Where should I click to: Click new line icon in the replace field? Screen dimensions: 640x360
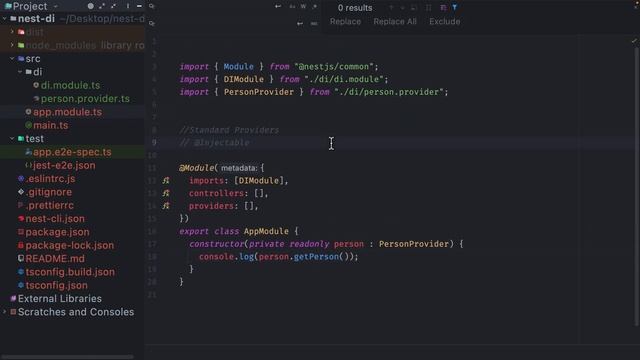[300, 24]
